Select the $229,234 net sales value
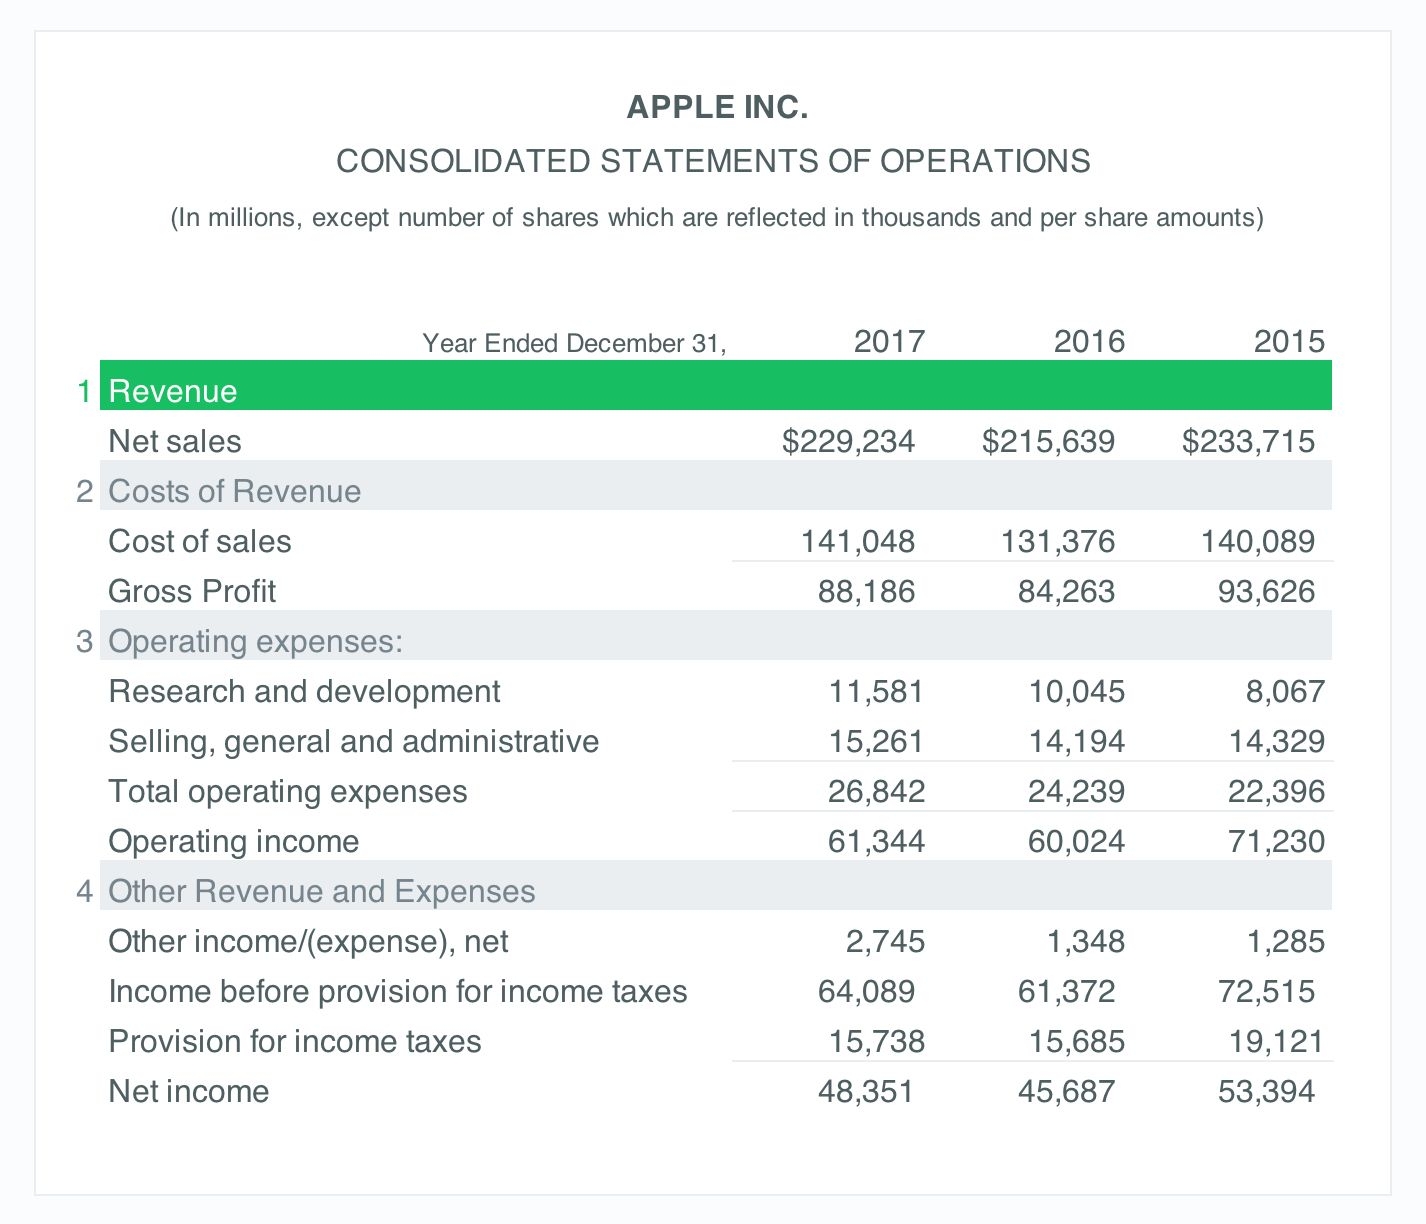Image resolution: width=1426 pixels, height=1224 pixels. [848, 440]
